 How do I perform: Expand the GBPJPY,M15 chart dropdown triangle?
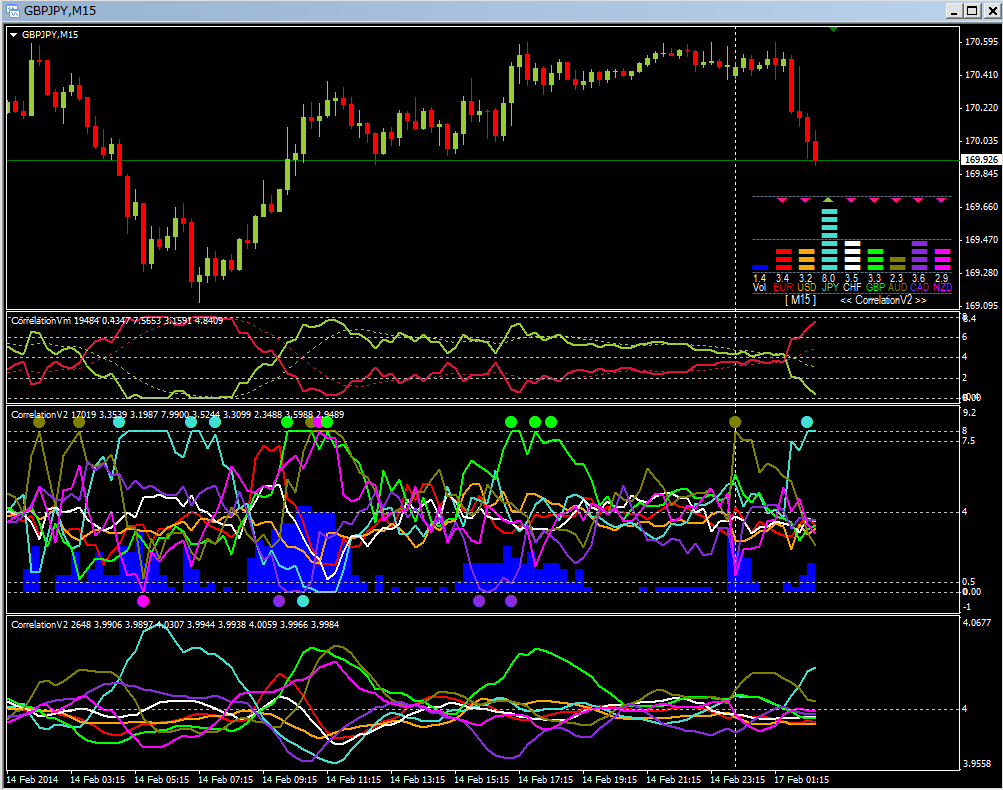[14, 34]
